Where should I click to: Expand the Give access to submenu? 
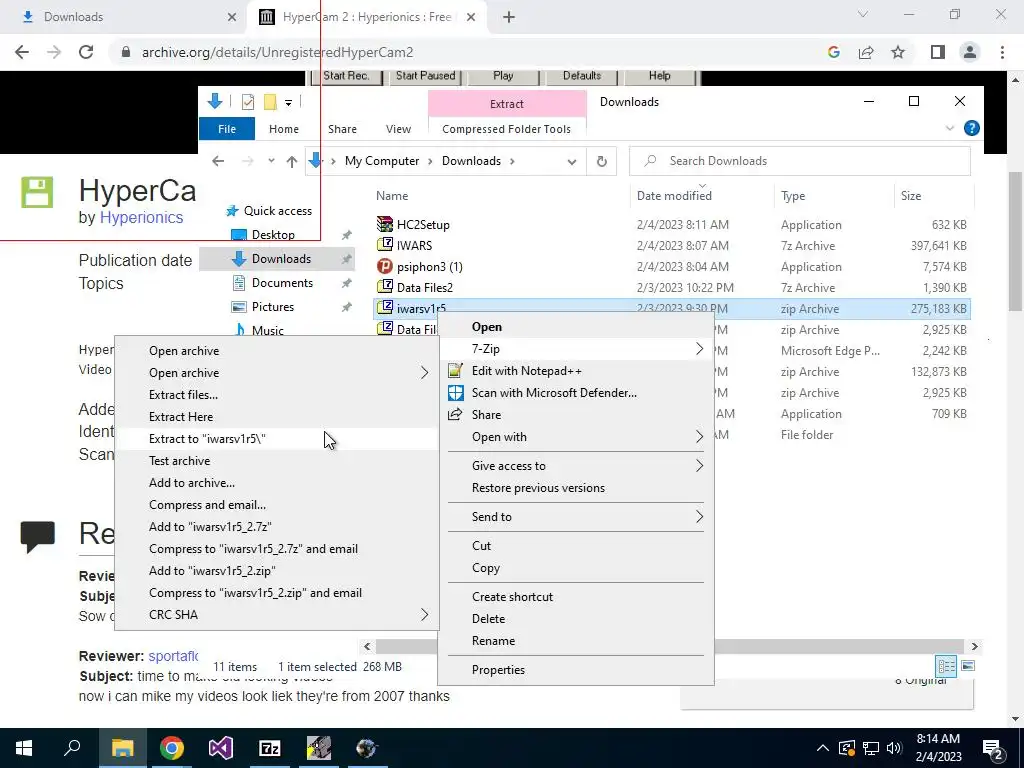[699, 466]
